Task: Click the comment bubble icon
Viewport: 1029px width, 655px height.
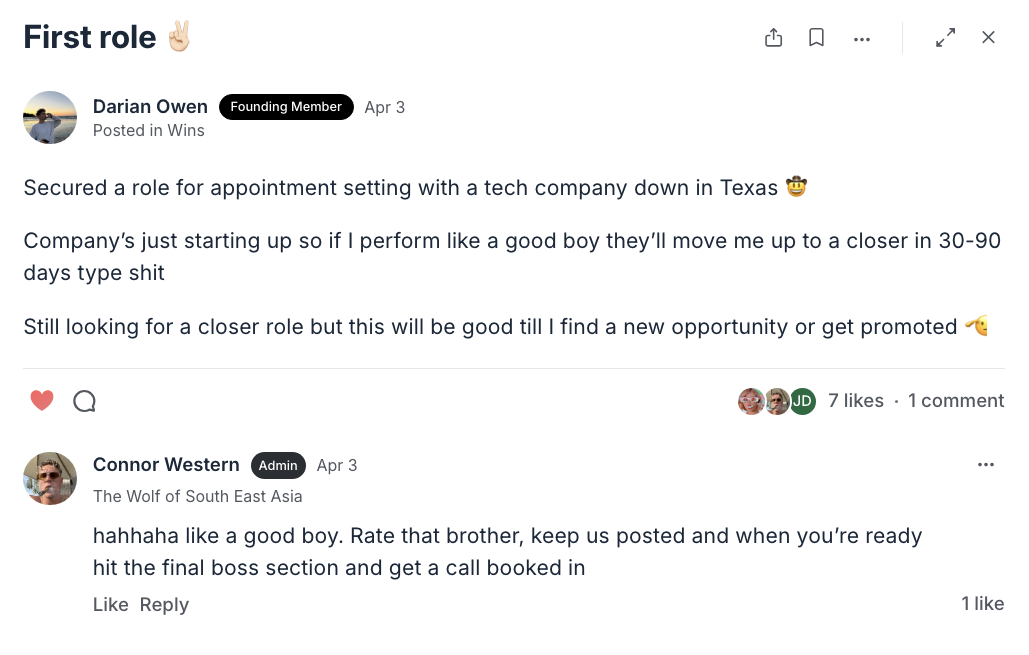Action: 84,401
